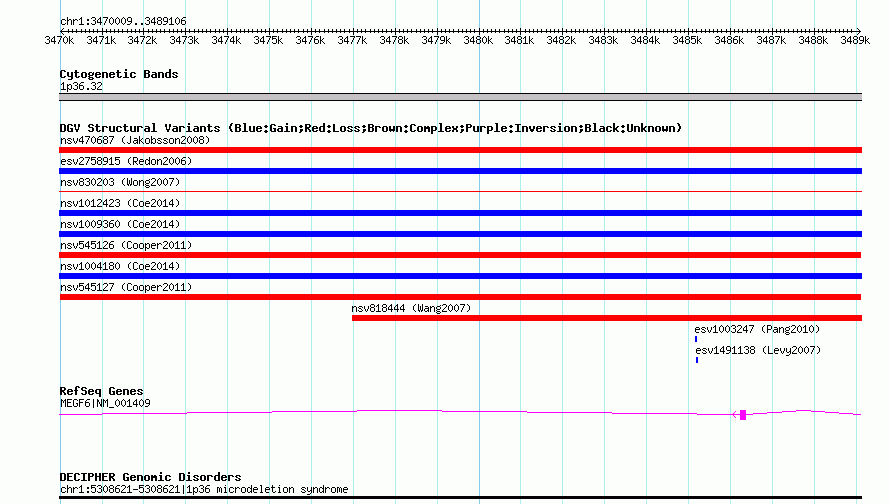
Task: Open the esv1003247 (Pang2010) label
Action: point(757,329)
